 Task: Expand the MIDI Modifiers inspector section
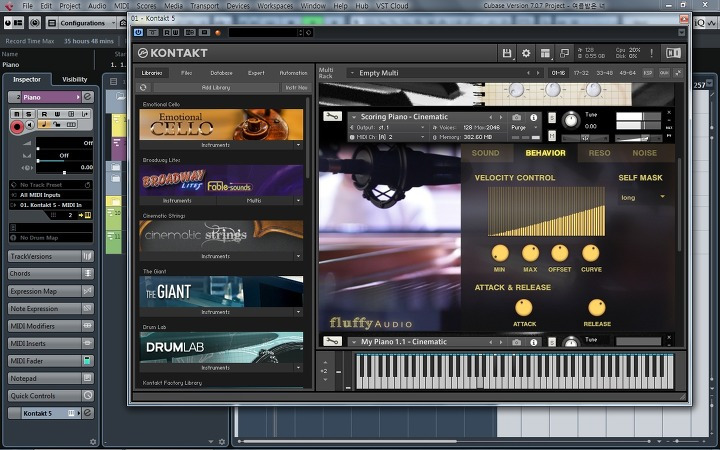coord(51,326)
